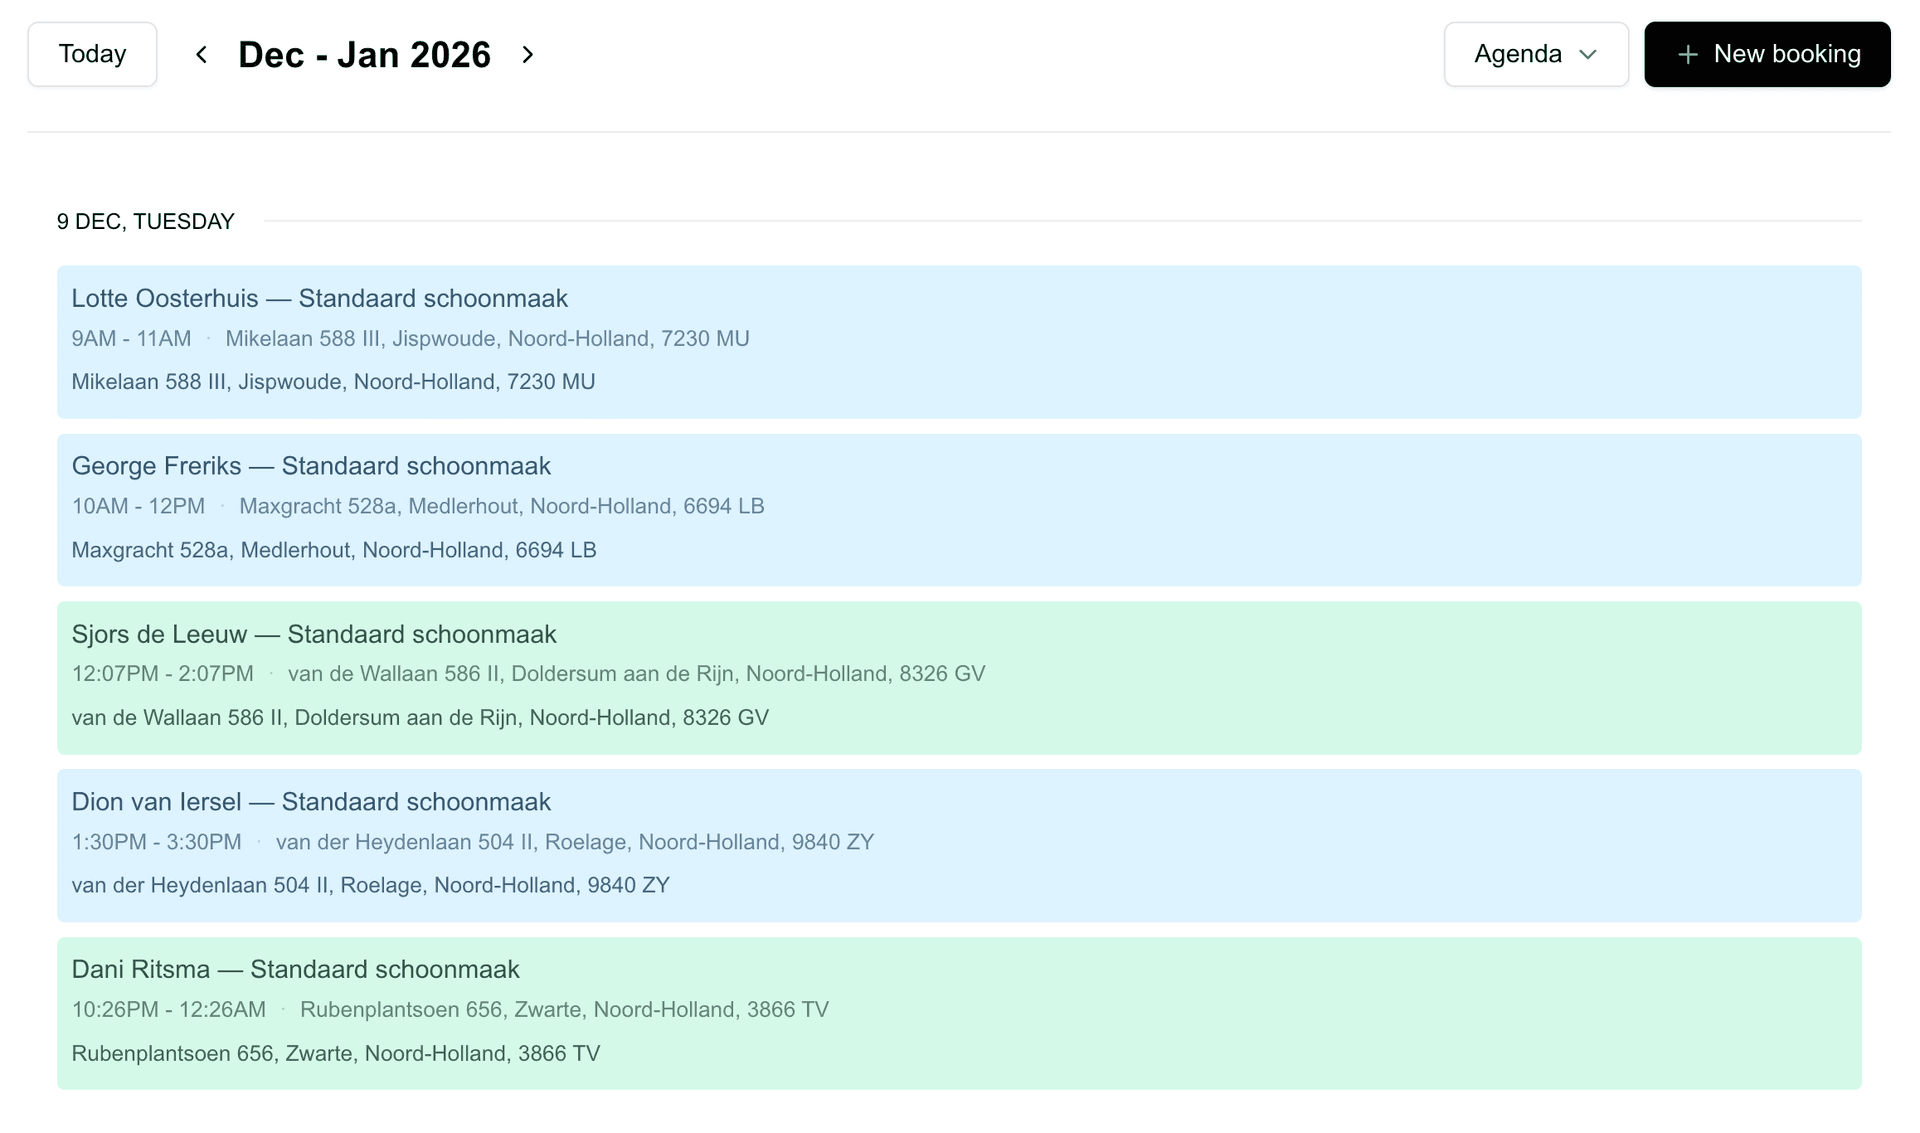Image resolution: width=1920 pixels, height=1133 pixels.
Task: Click the left chevron to view previous period
Action: tap(201, 54)
